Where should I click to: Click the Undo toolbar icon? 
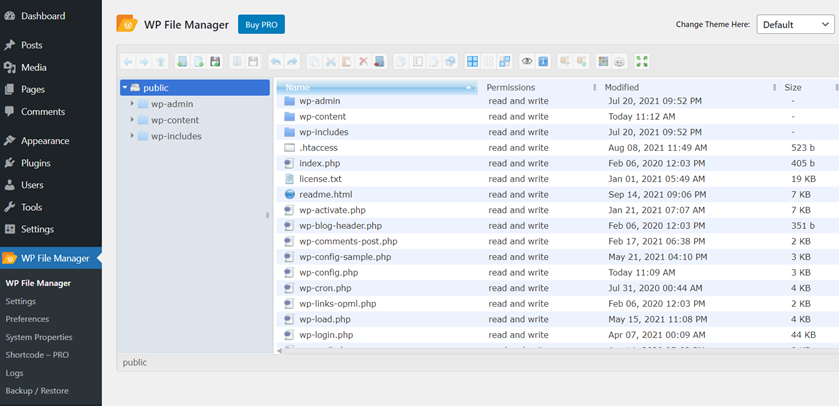tap(276, 62)
